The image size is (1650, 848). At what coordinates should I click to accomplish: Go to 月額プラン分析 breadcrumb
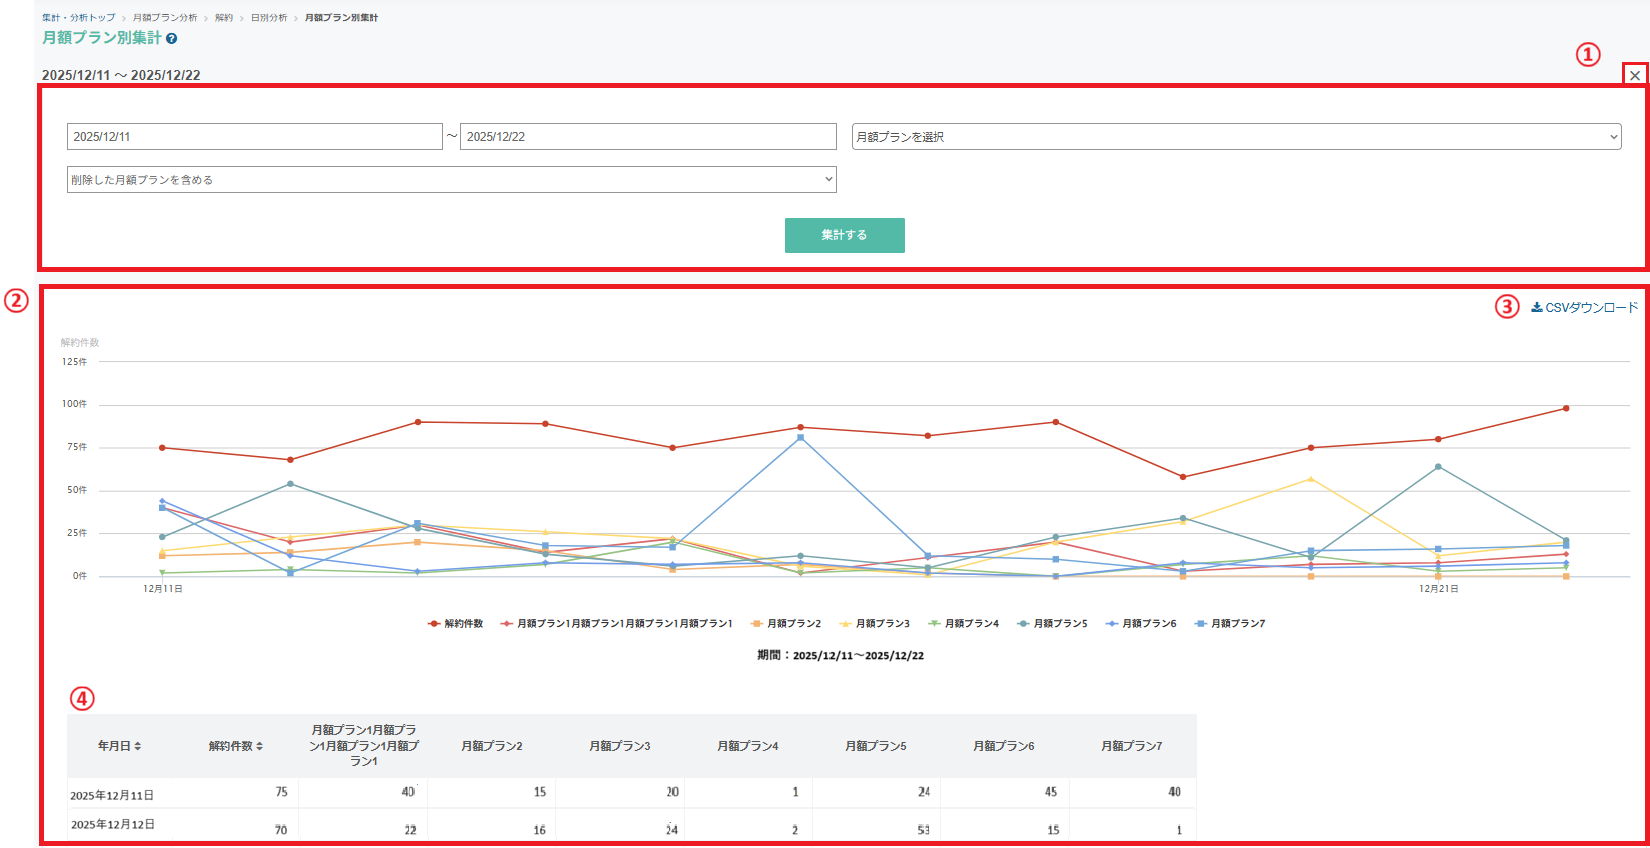165,18
